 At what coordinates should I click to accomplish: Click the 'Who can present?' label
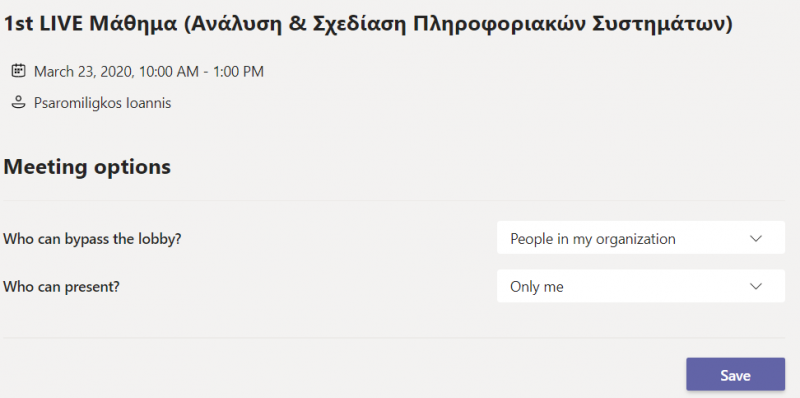tap(61, 287)
